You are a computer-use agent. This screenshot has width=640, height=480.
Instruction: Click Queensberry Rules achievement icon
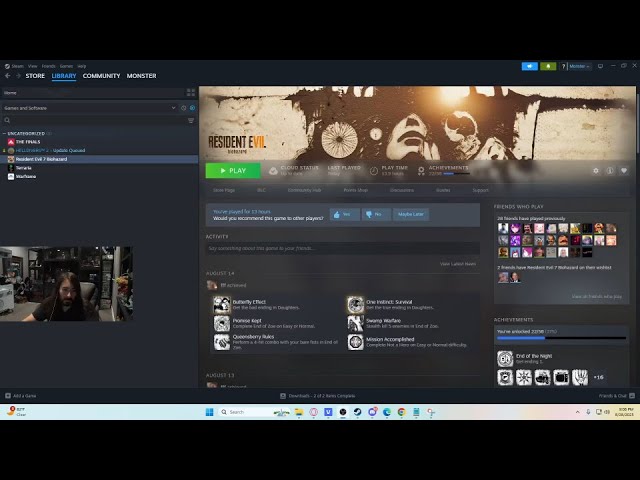pos(222,342)
